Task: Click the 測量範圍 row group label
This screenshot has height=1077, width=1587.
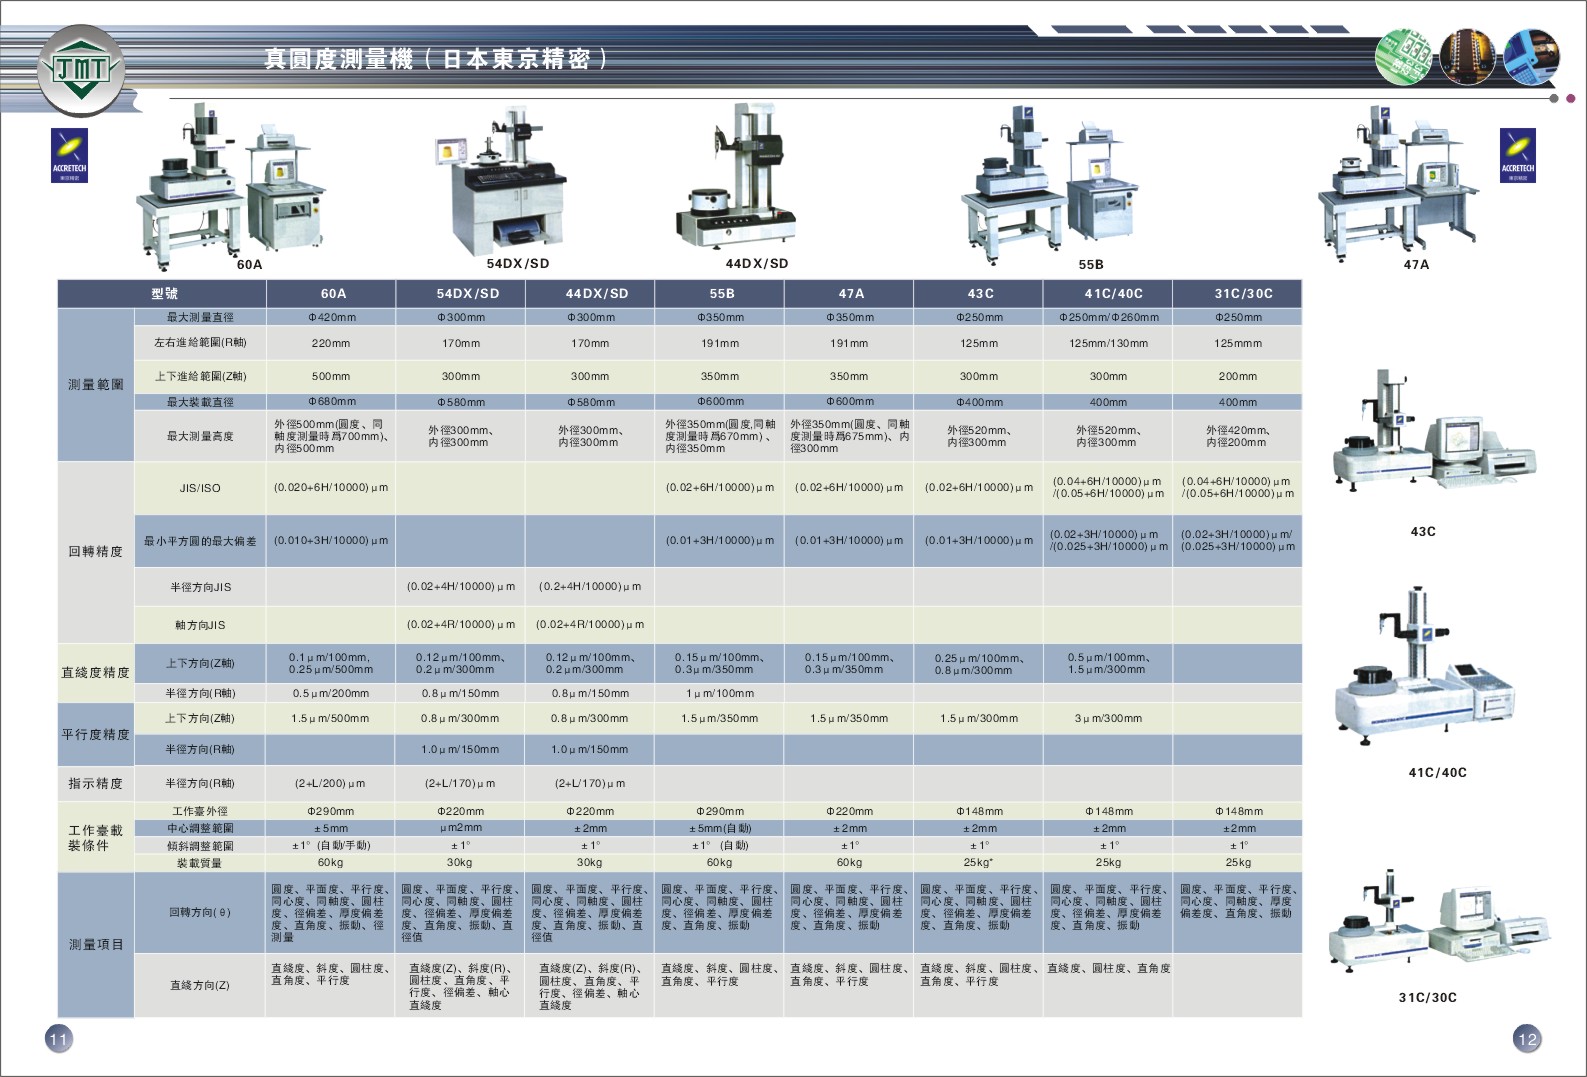Action: click(x=96, y=385)
